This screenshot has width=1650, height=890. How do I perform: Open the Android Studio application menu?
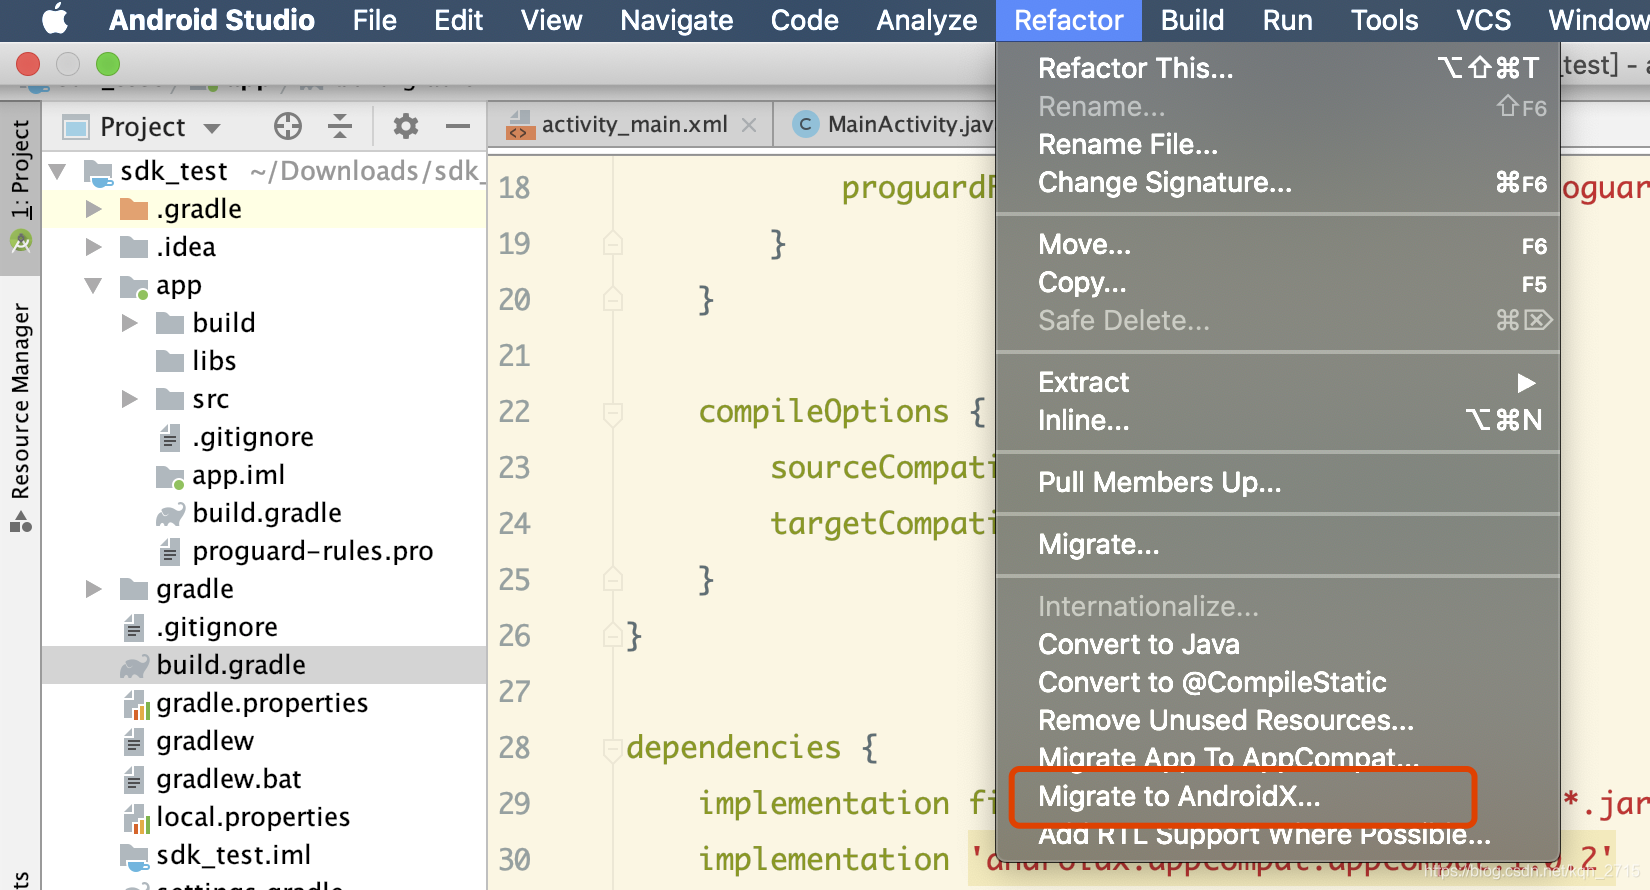pos(211,20)
